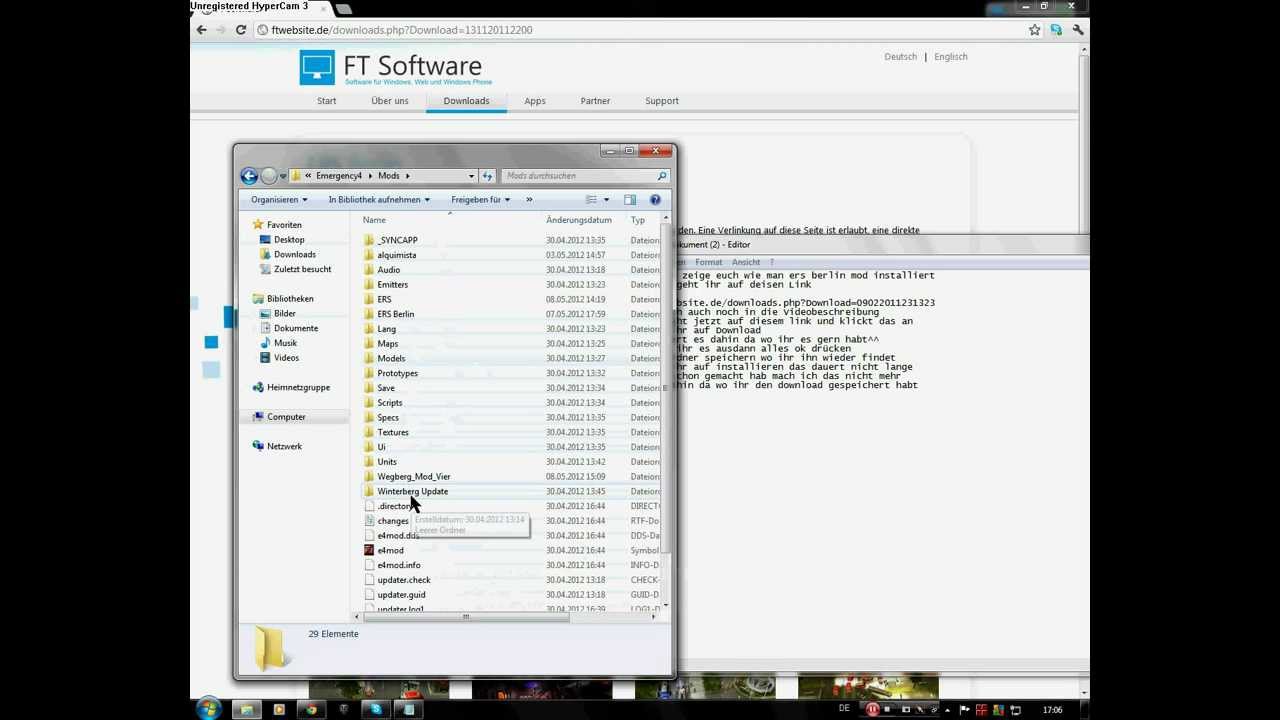Open address bar history dropdown
This screenshot has height=720, width=1280.
point(471,176)
